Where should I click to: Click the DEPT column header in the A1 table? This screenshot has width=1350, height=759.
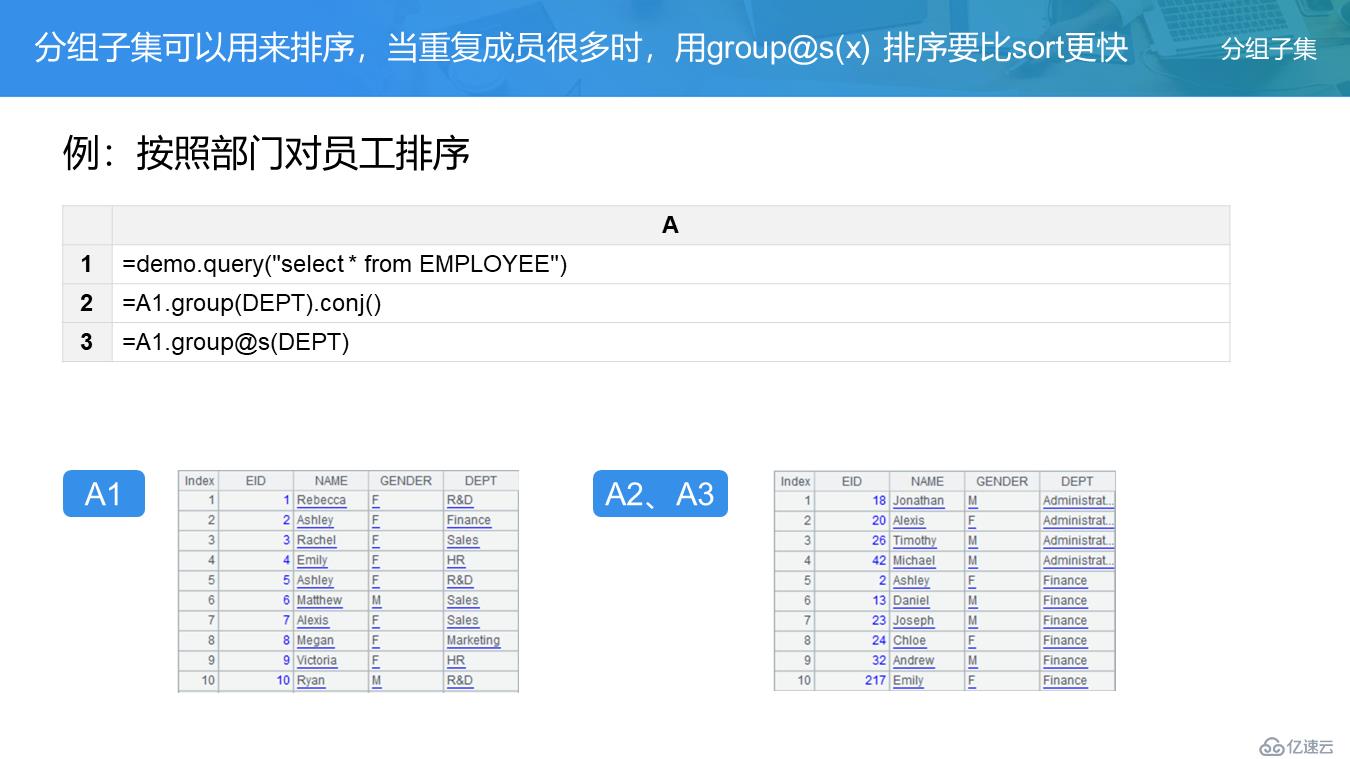click(481, 481)
